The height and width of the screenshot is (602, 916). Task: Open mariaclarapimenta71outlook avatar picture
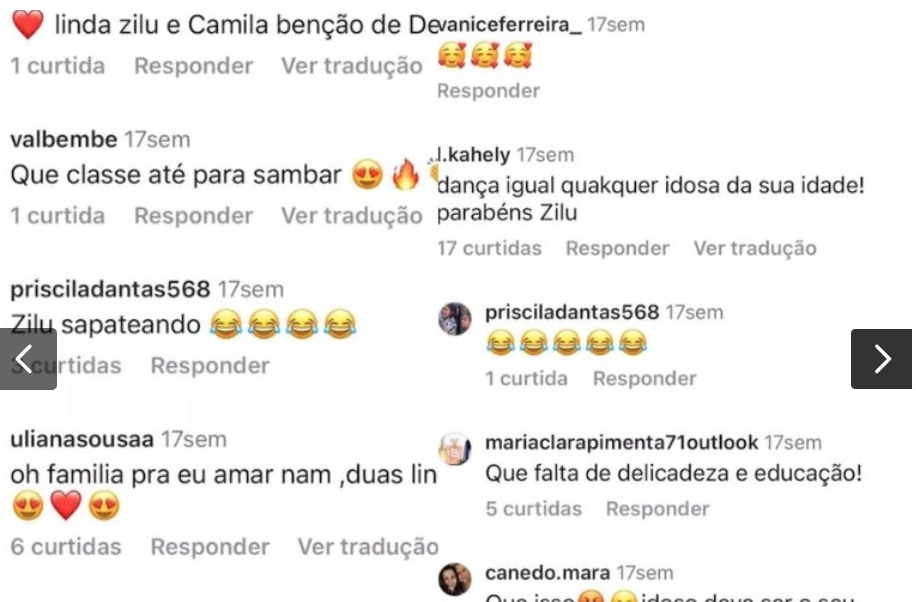coord(454,449)
